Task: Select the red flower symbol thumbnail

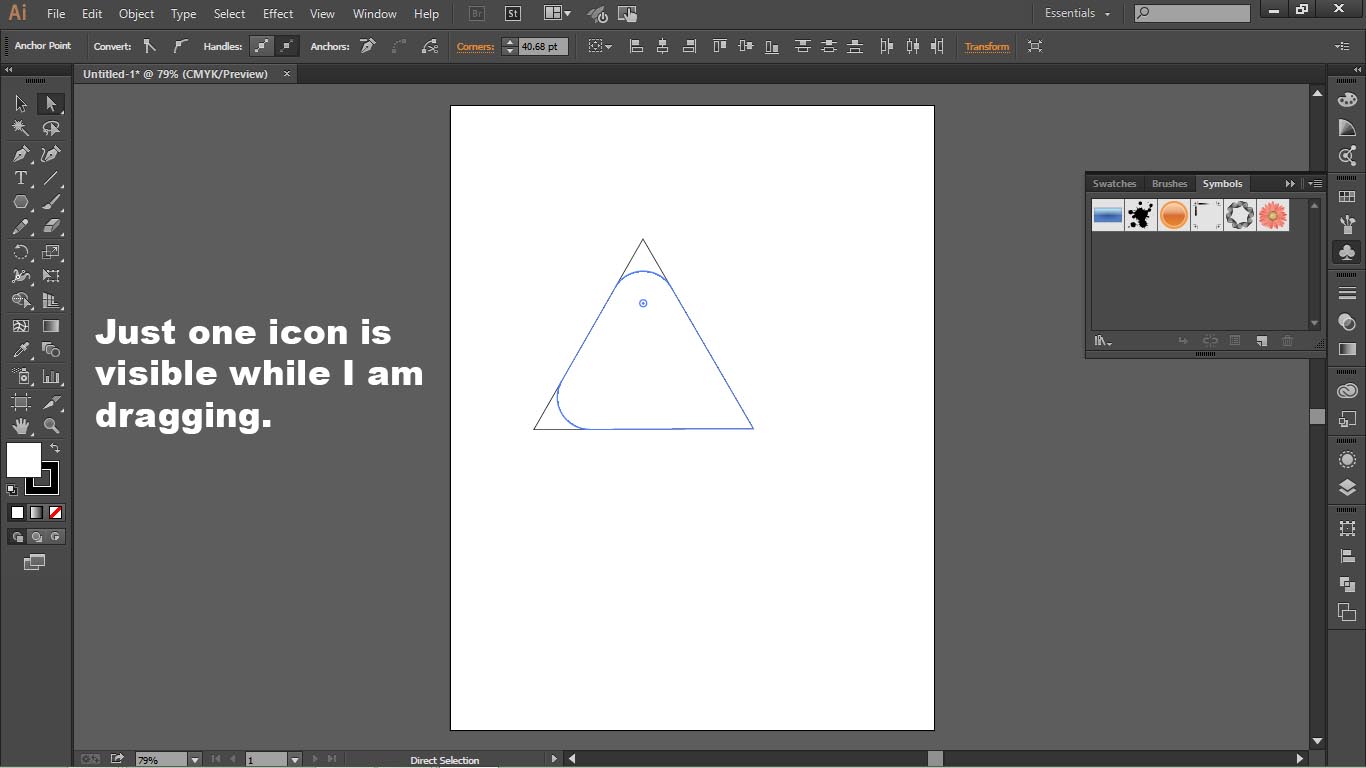Action: tap(1273, 215)
